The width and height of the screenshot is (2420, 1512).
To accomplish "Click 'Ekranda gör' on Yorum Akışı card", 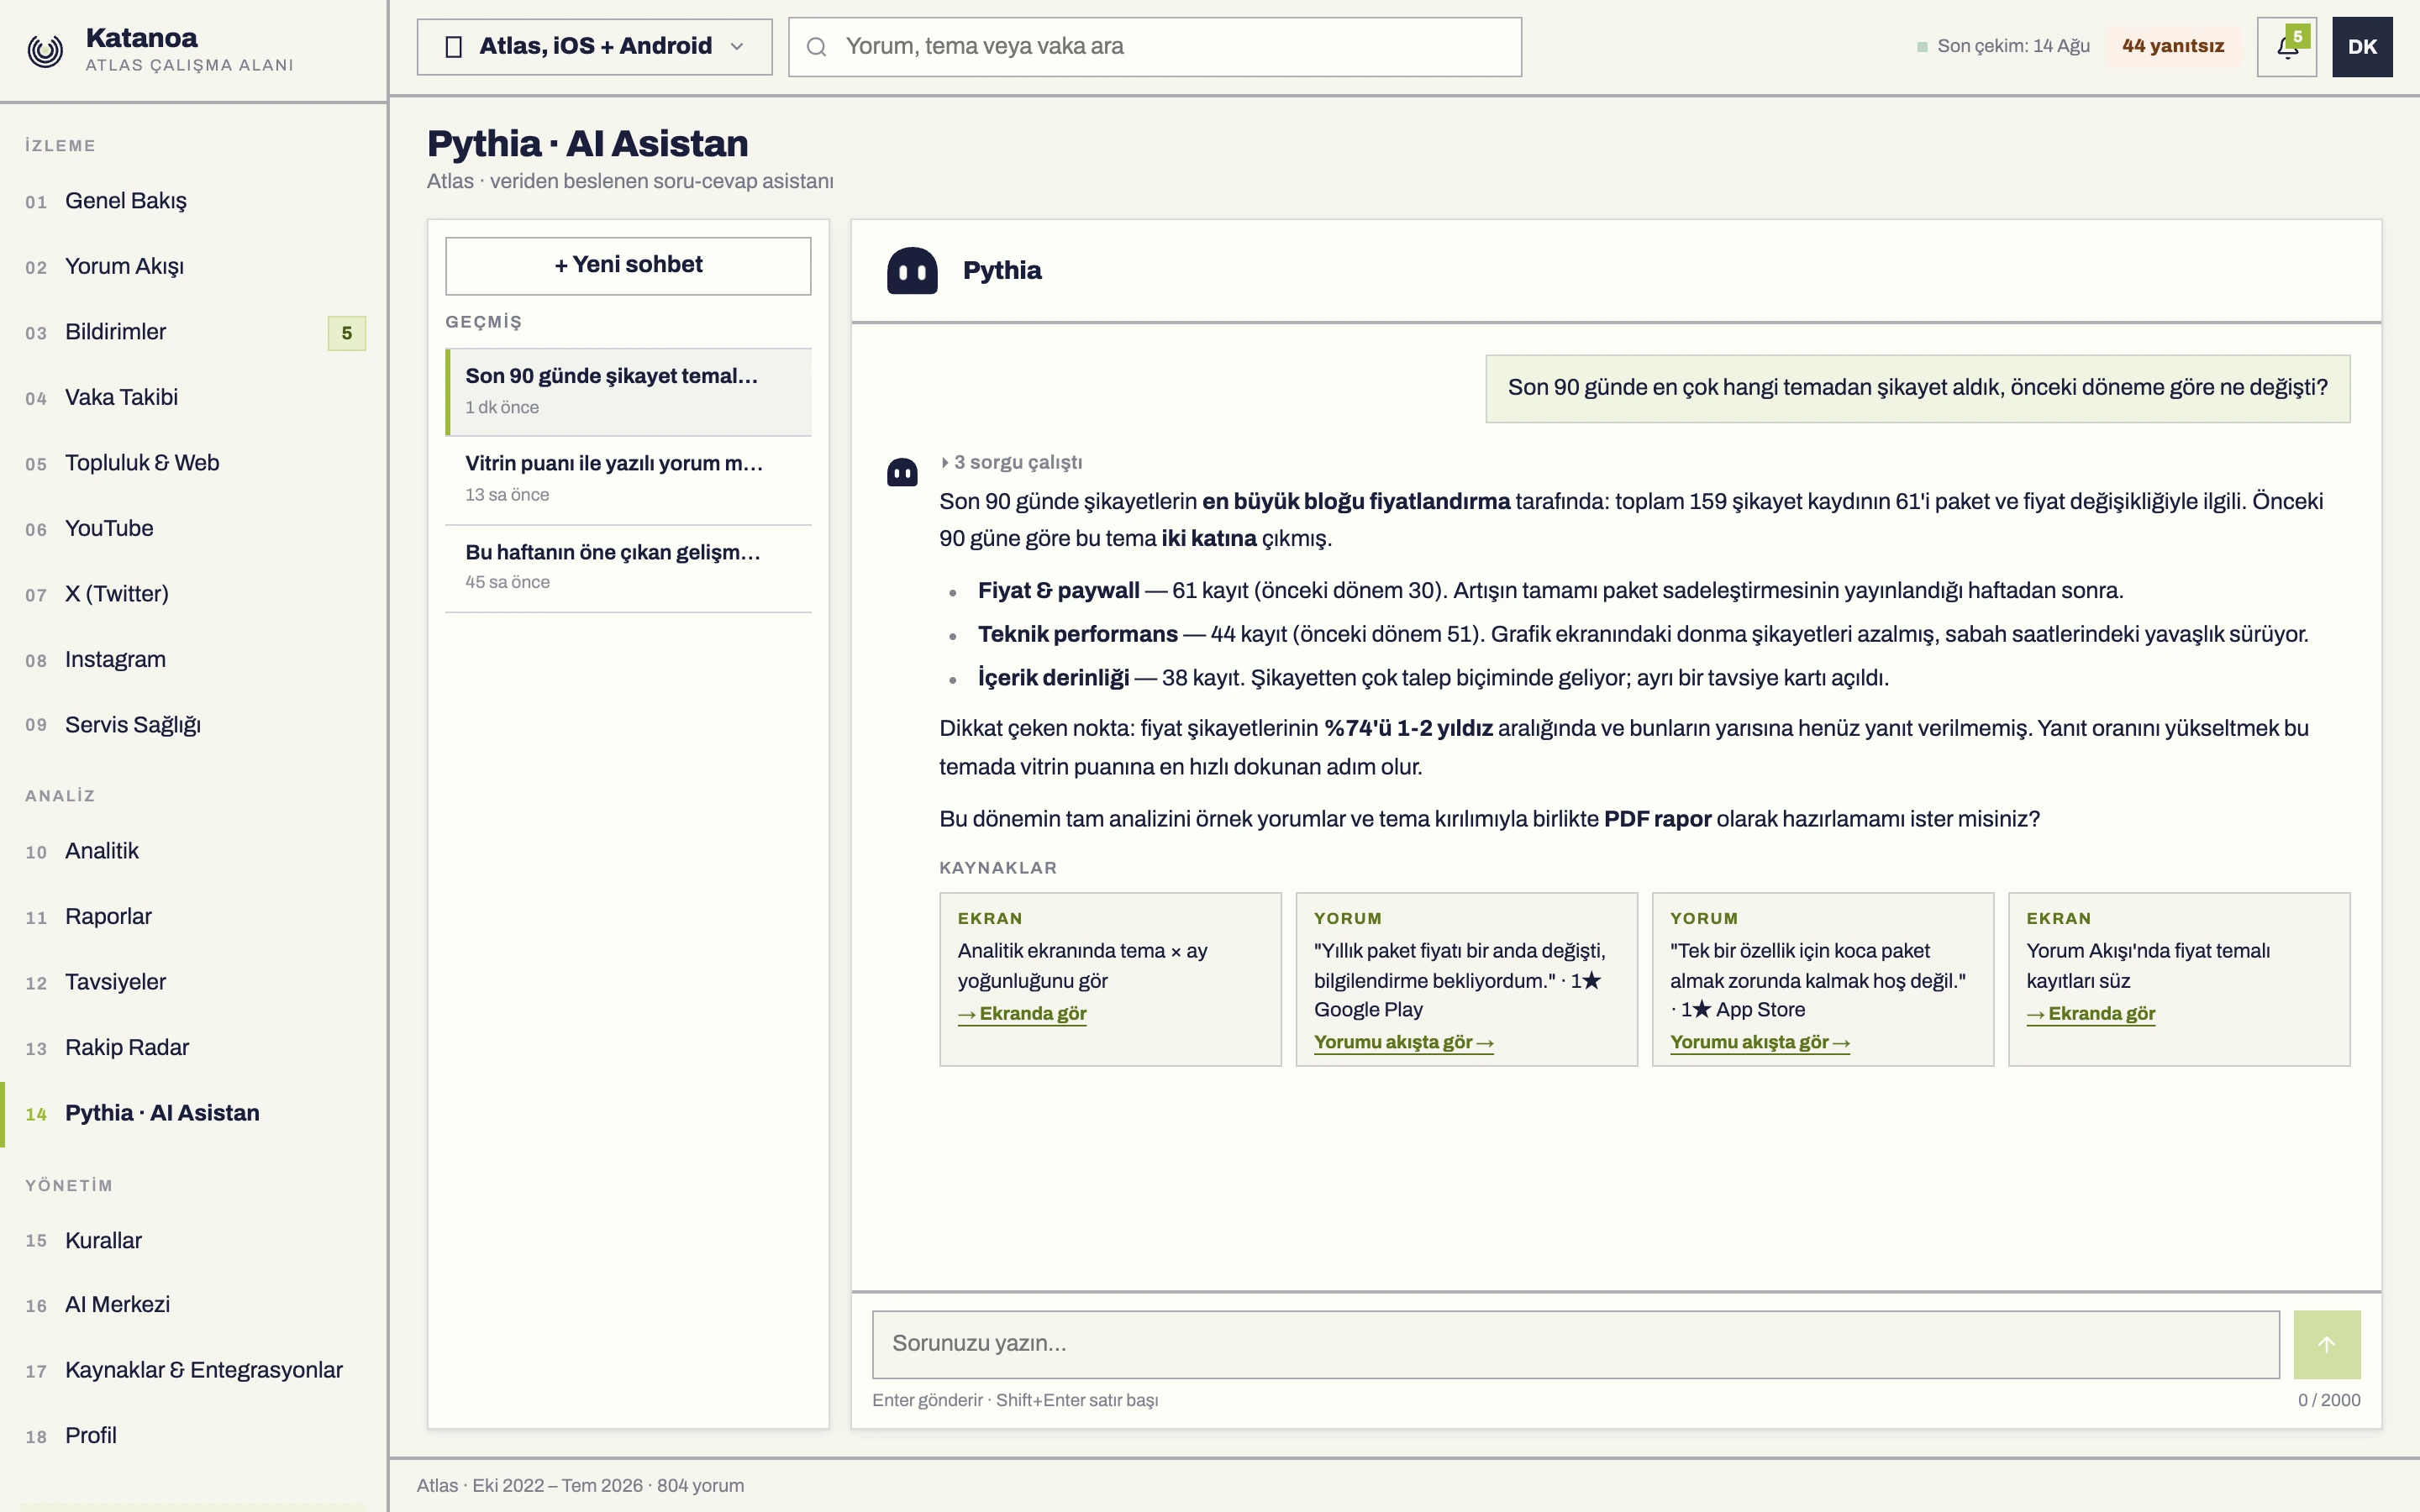I will point(2091,1014).
